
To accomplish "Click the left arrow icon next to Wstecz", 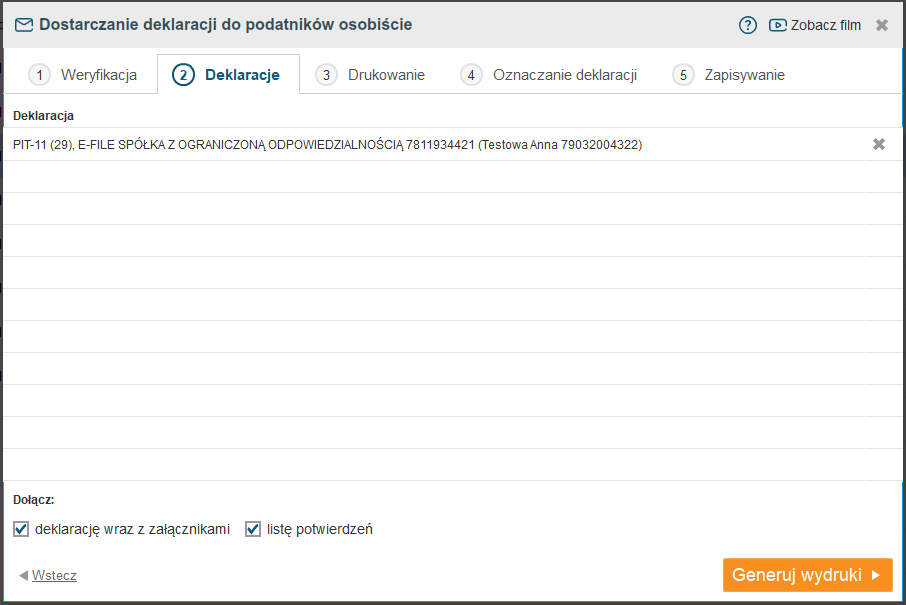I will (x=23, y=576).
